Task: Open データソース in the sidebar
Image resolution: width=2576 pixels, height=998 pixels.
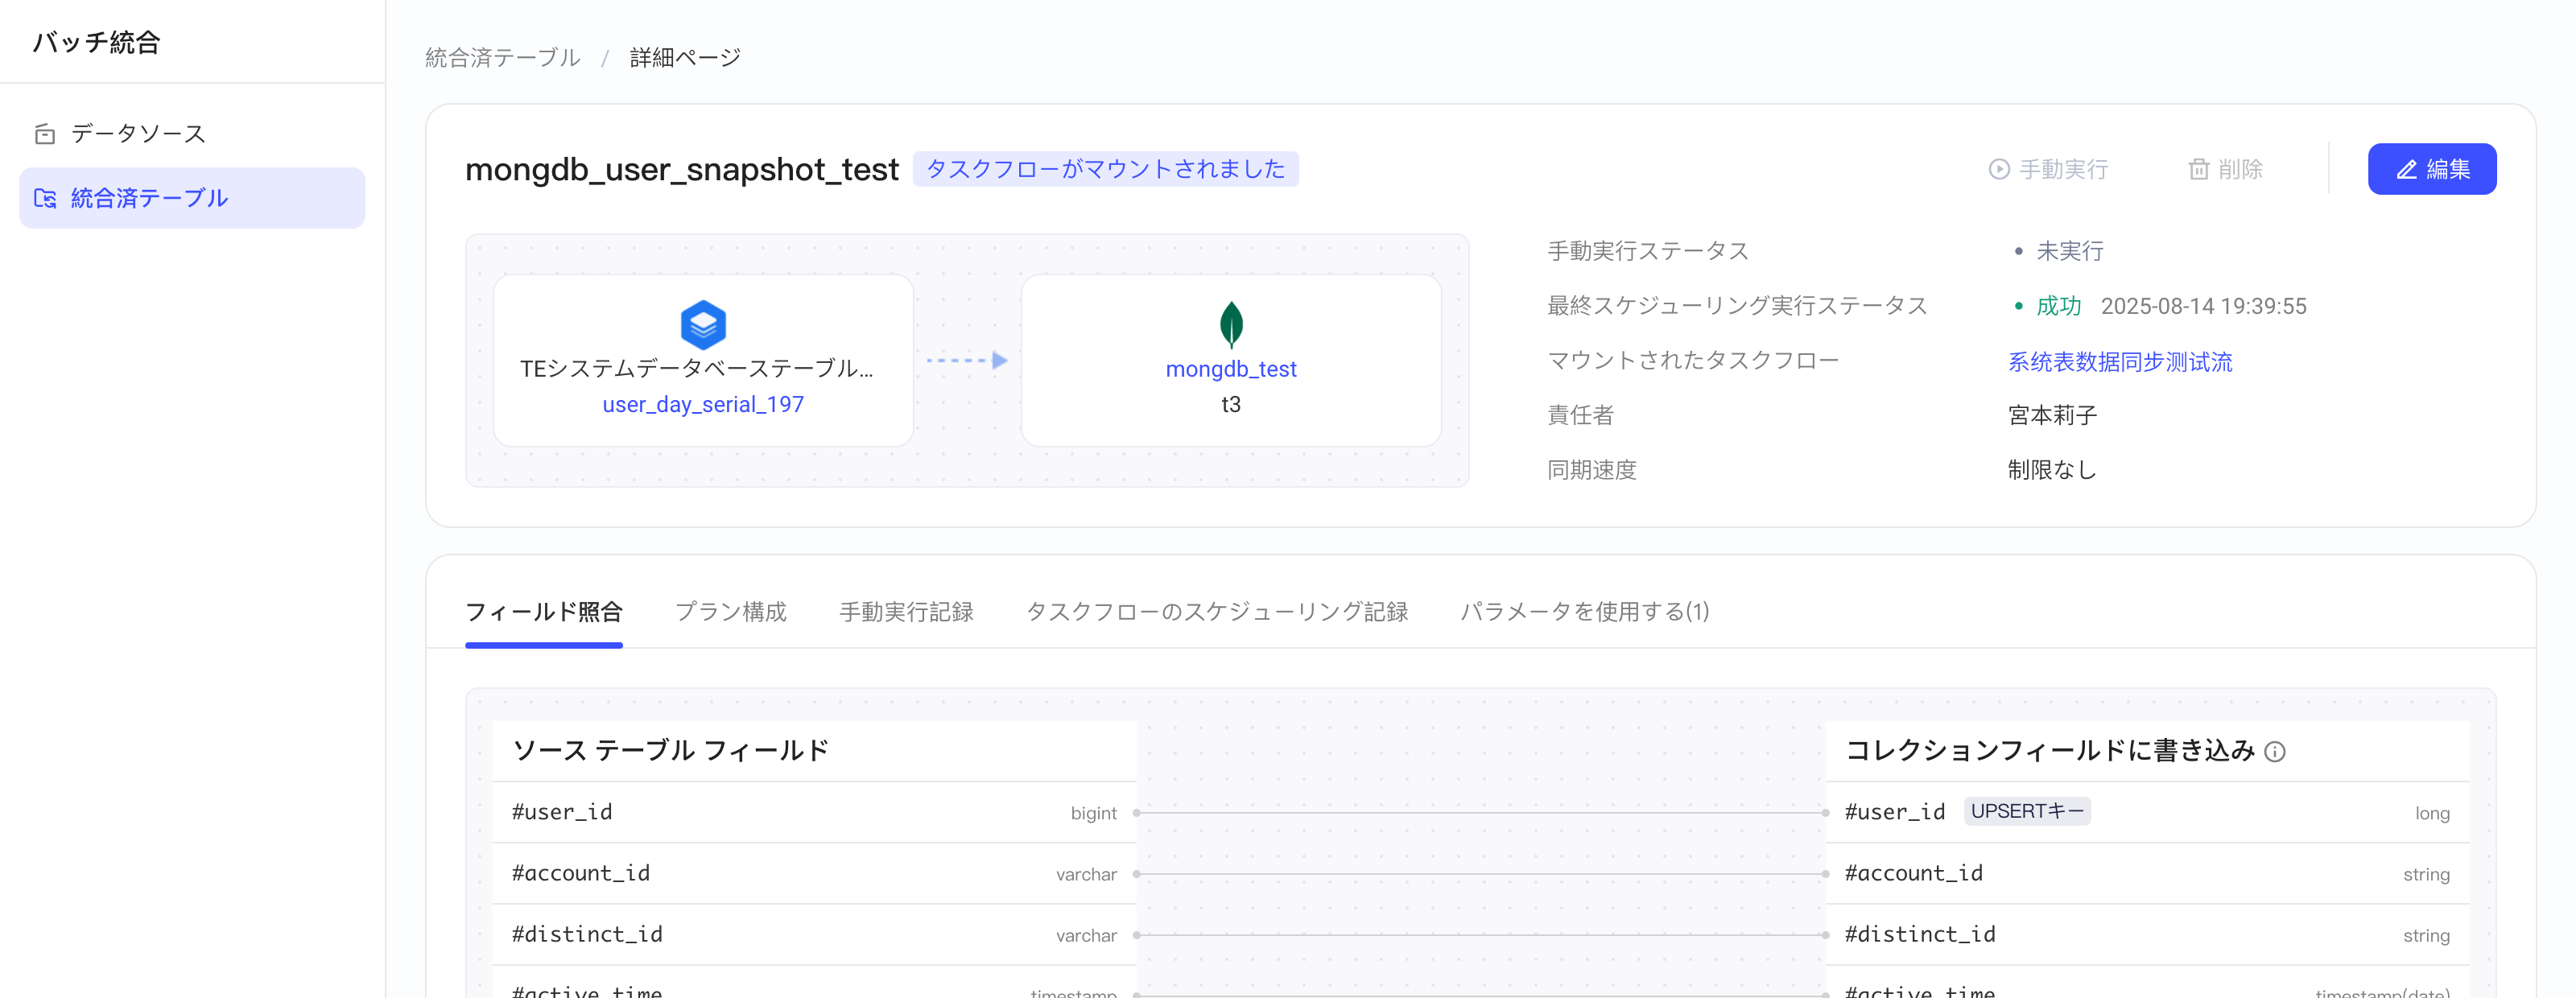Action: click(x=192, y=133)
